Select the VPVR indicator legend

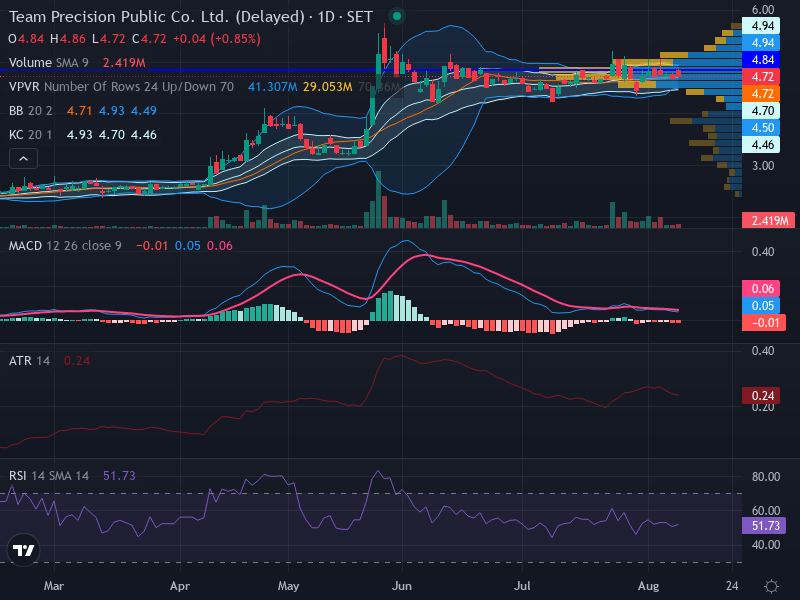(121, 87)
